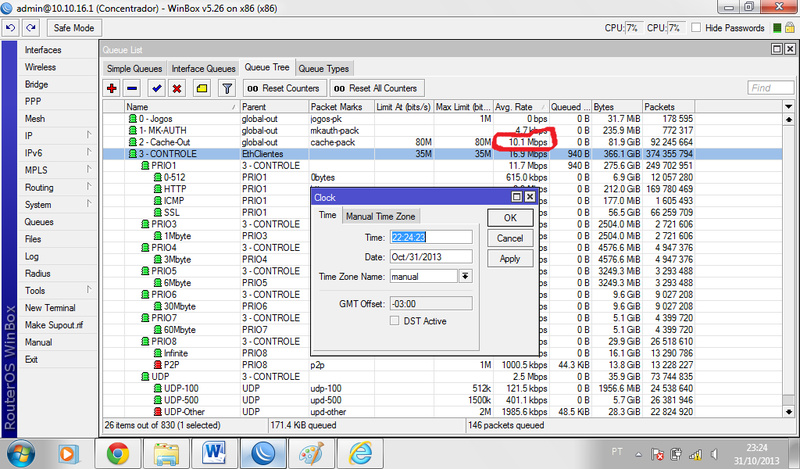Screen dimensions: 800x469
Task: Open Windows Media Player from the taskbar
Action: click(69, 454)
